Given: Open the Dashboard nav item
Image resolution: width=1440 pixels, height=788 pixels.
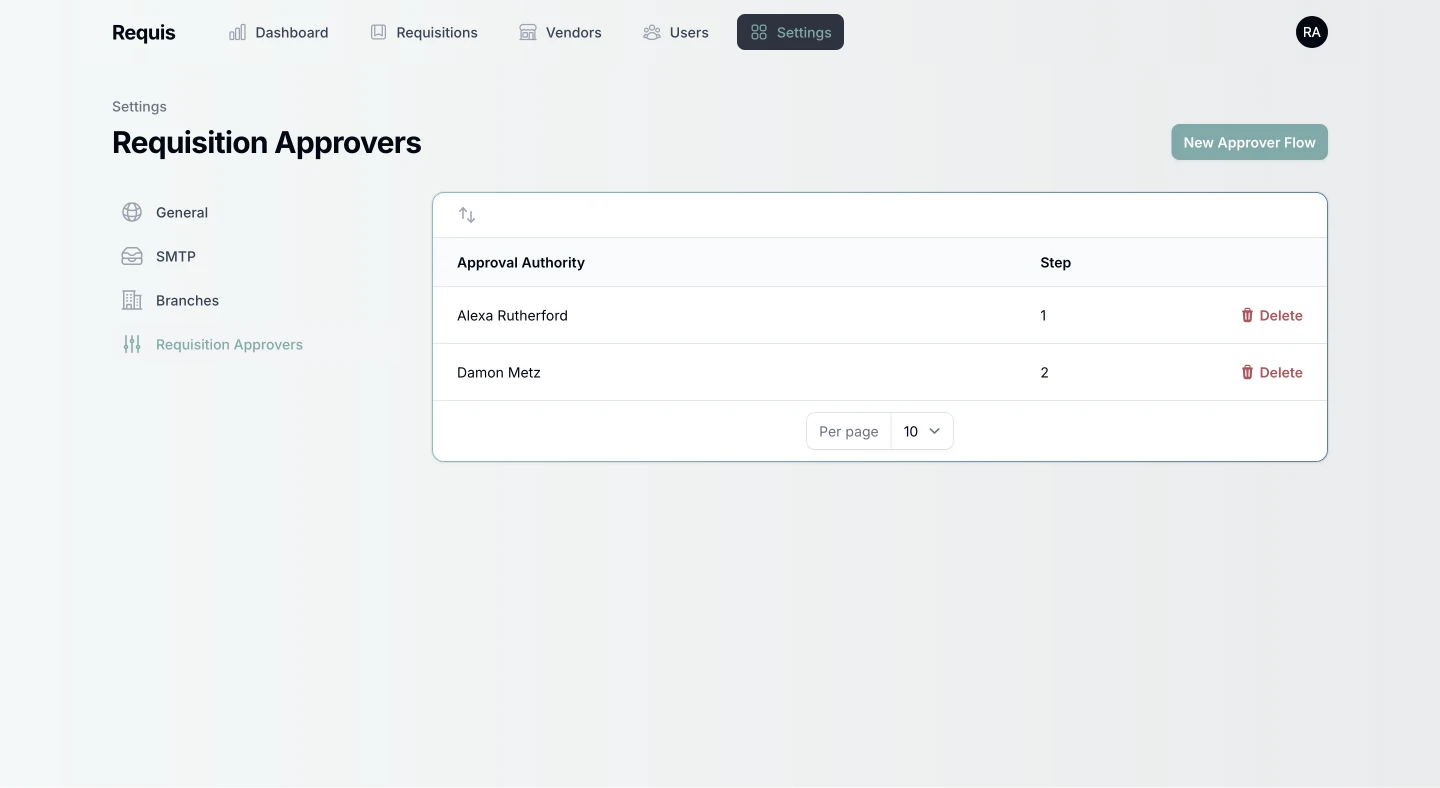Looking at the screenshot, I should (x=279, y=32).
